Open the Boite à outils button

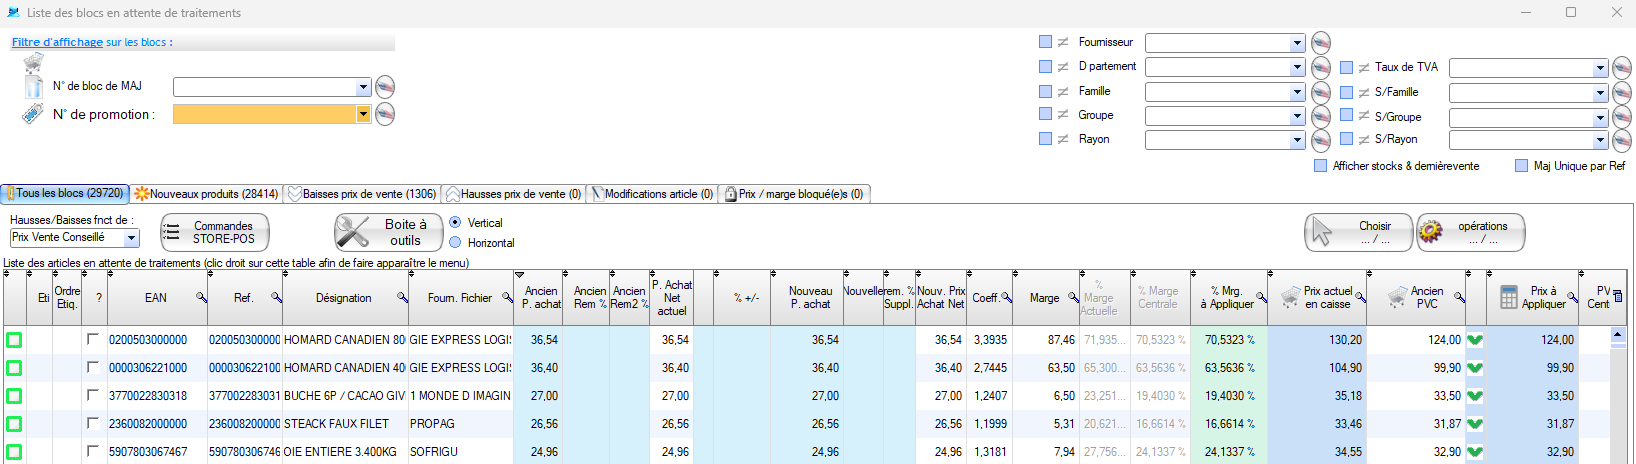click(388, 233)
